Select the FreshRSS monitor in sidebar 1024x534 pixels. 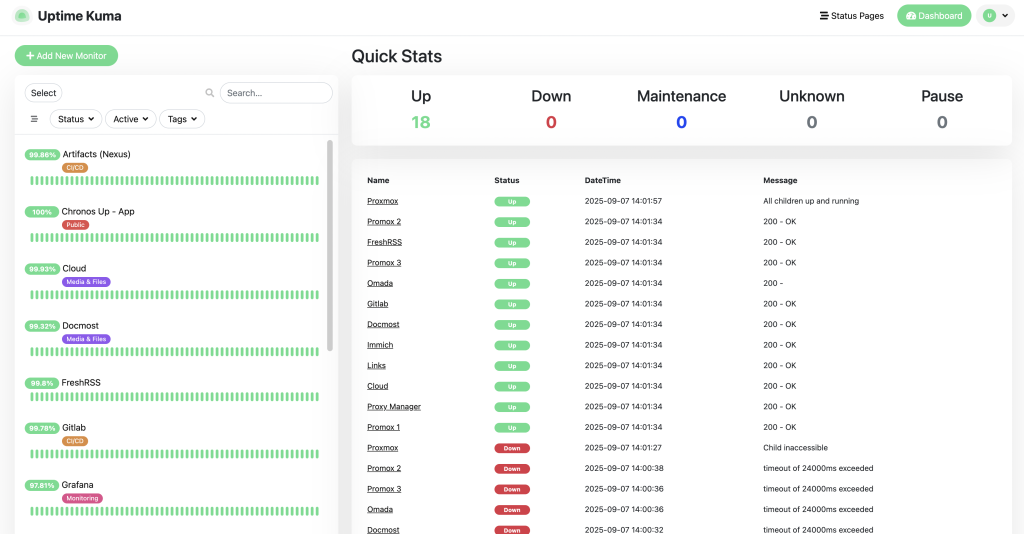click(81, 383)
